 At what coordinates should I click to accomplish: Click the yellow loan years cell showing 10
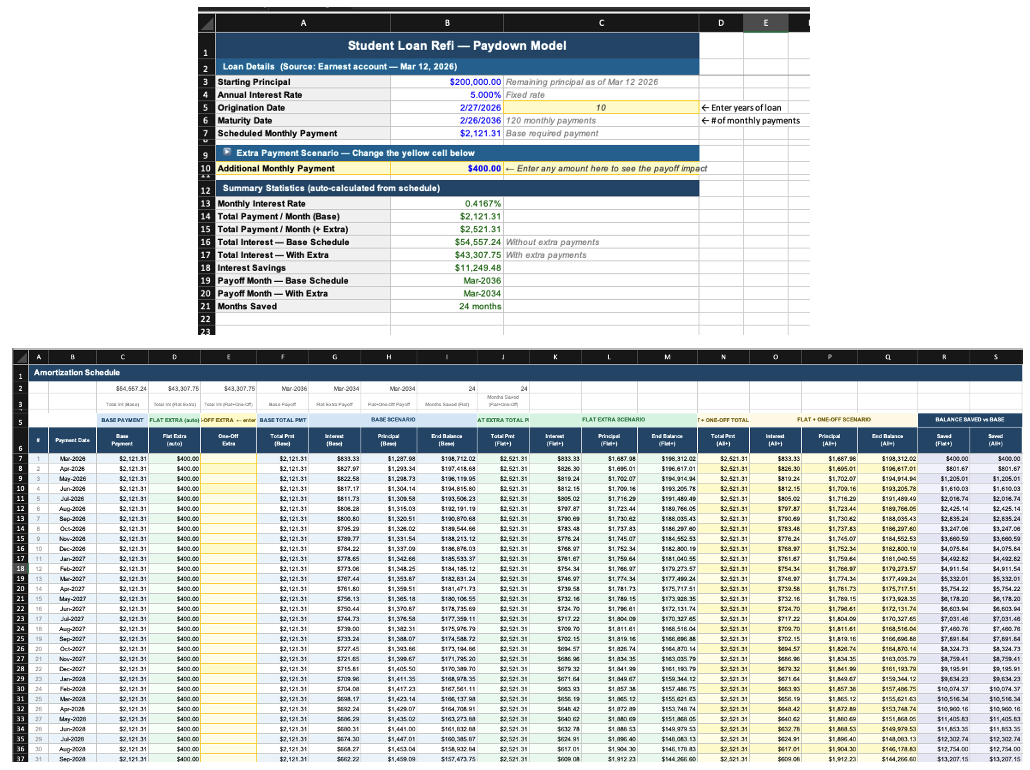[x=601, y=108]
